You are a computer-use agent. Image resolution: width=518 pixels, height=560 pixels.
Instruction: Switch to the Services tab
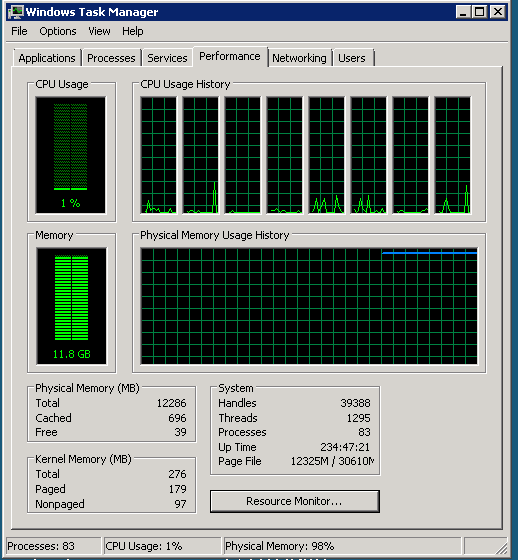pyautogui.click(x=167, y=58)
